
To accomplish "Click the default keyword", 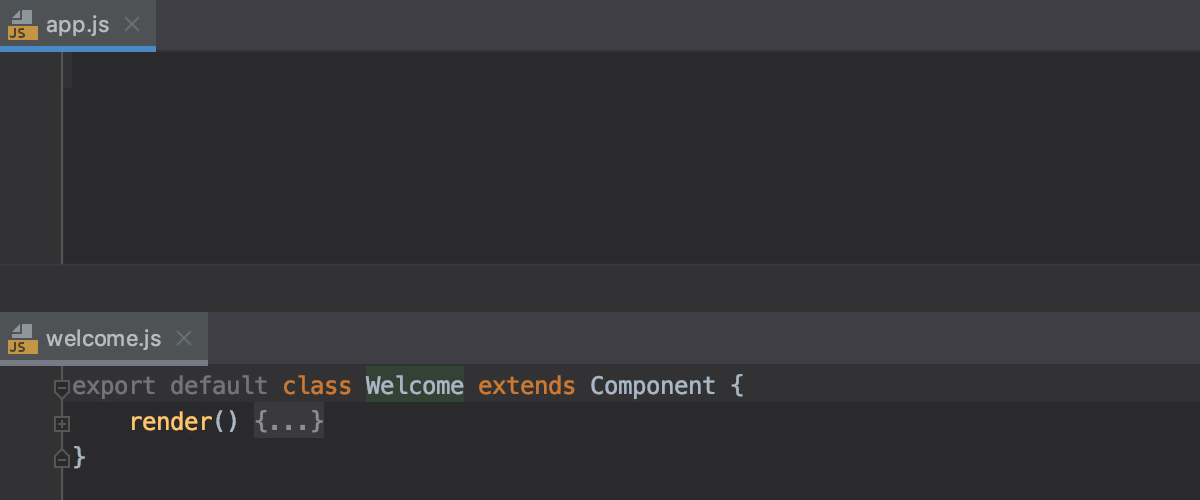I will [219, 385].
